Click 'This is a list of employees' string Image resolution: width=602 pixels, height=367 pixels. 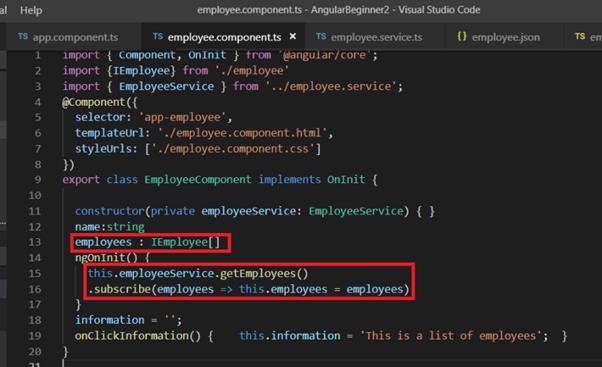click(x=451, y=336)
